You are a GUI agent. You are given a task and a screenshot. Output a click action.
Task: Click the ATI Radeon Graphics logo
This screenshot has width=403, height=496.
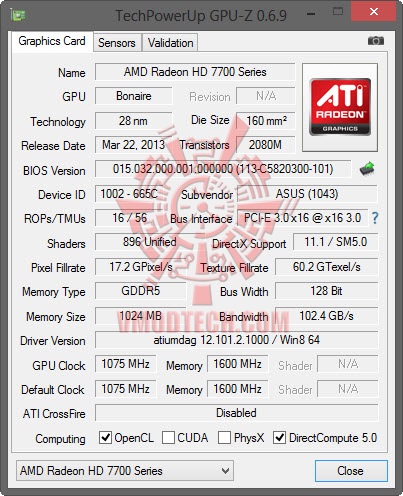340,107
